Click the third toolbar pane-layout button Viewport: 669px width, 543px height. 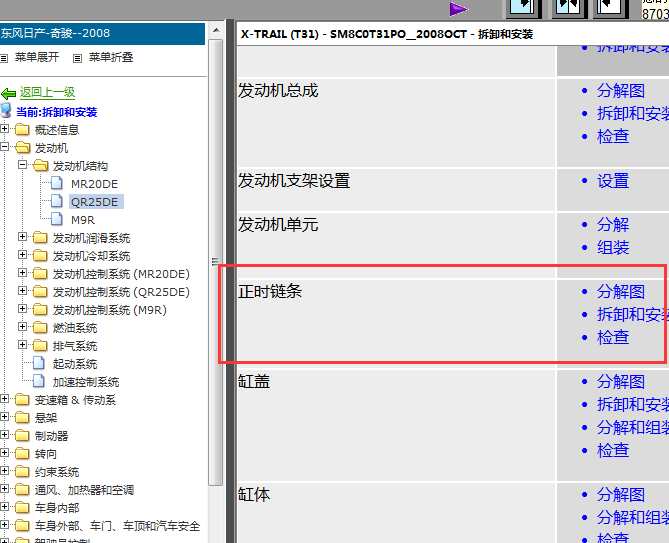[611, 9]
